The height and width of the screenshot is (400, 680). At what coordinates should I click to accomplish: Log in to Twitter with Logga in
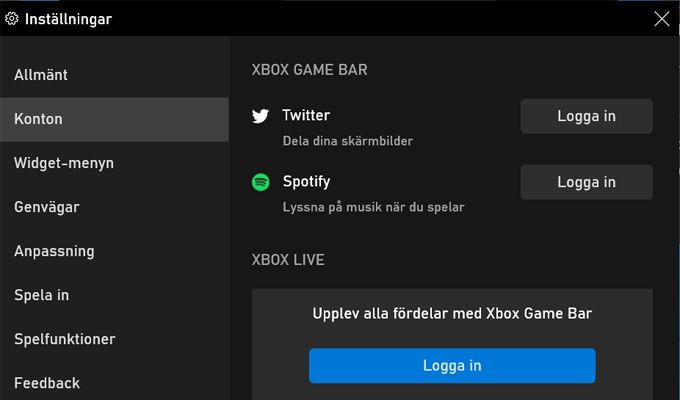(x=586, y=116)
